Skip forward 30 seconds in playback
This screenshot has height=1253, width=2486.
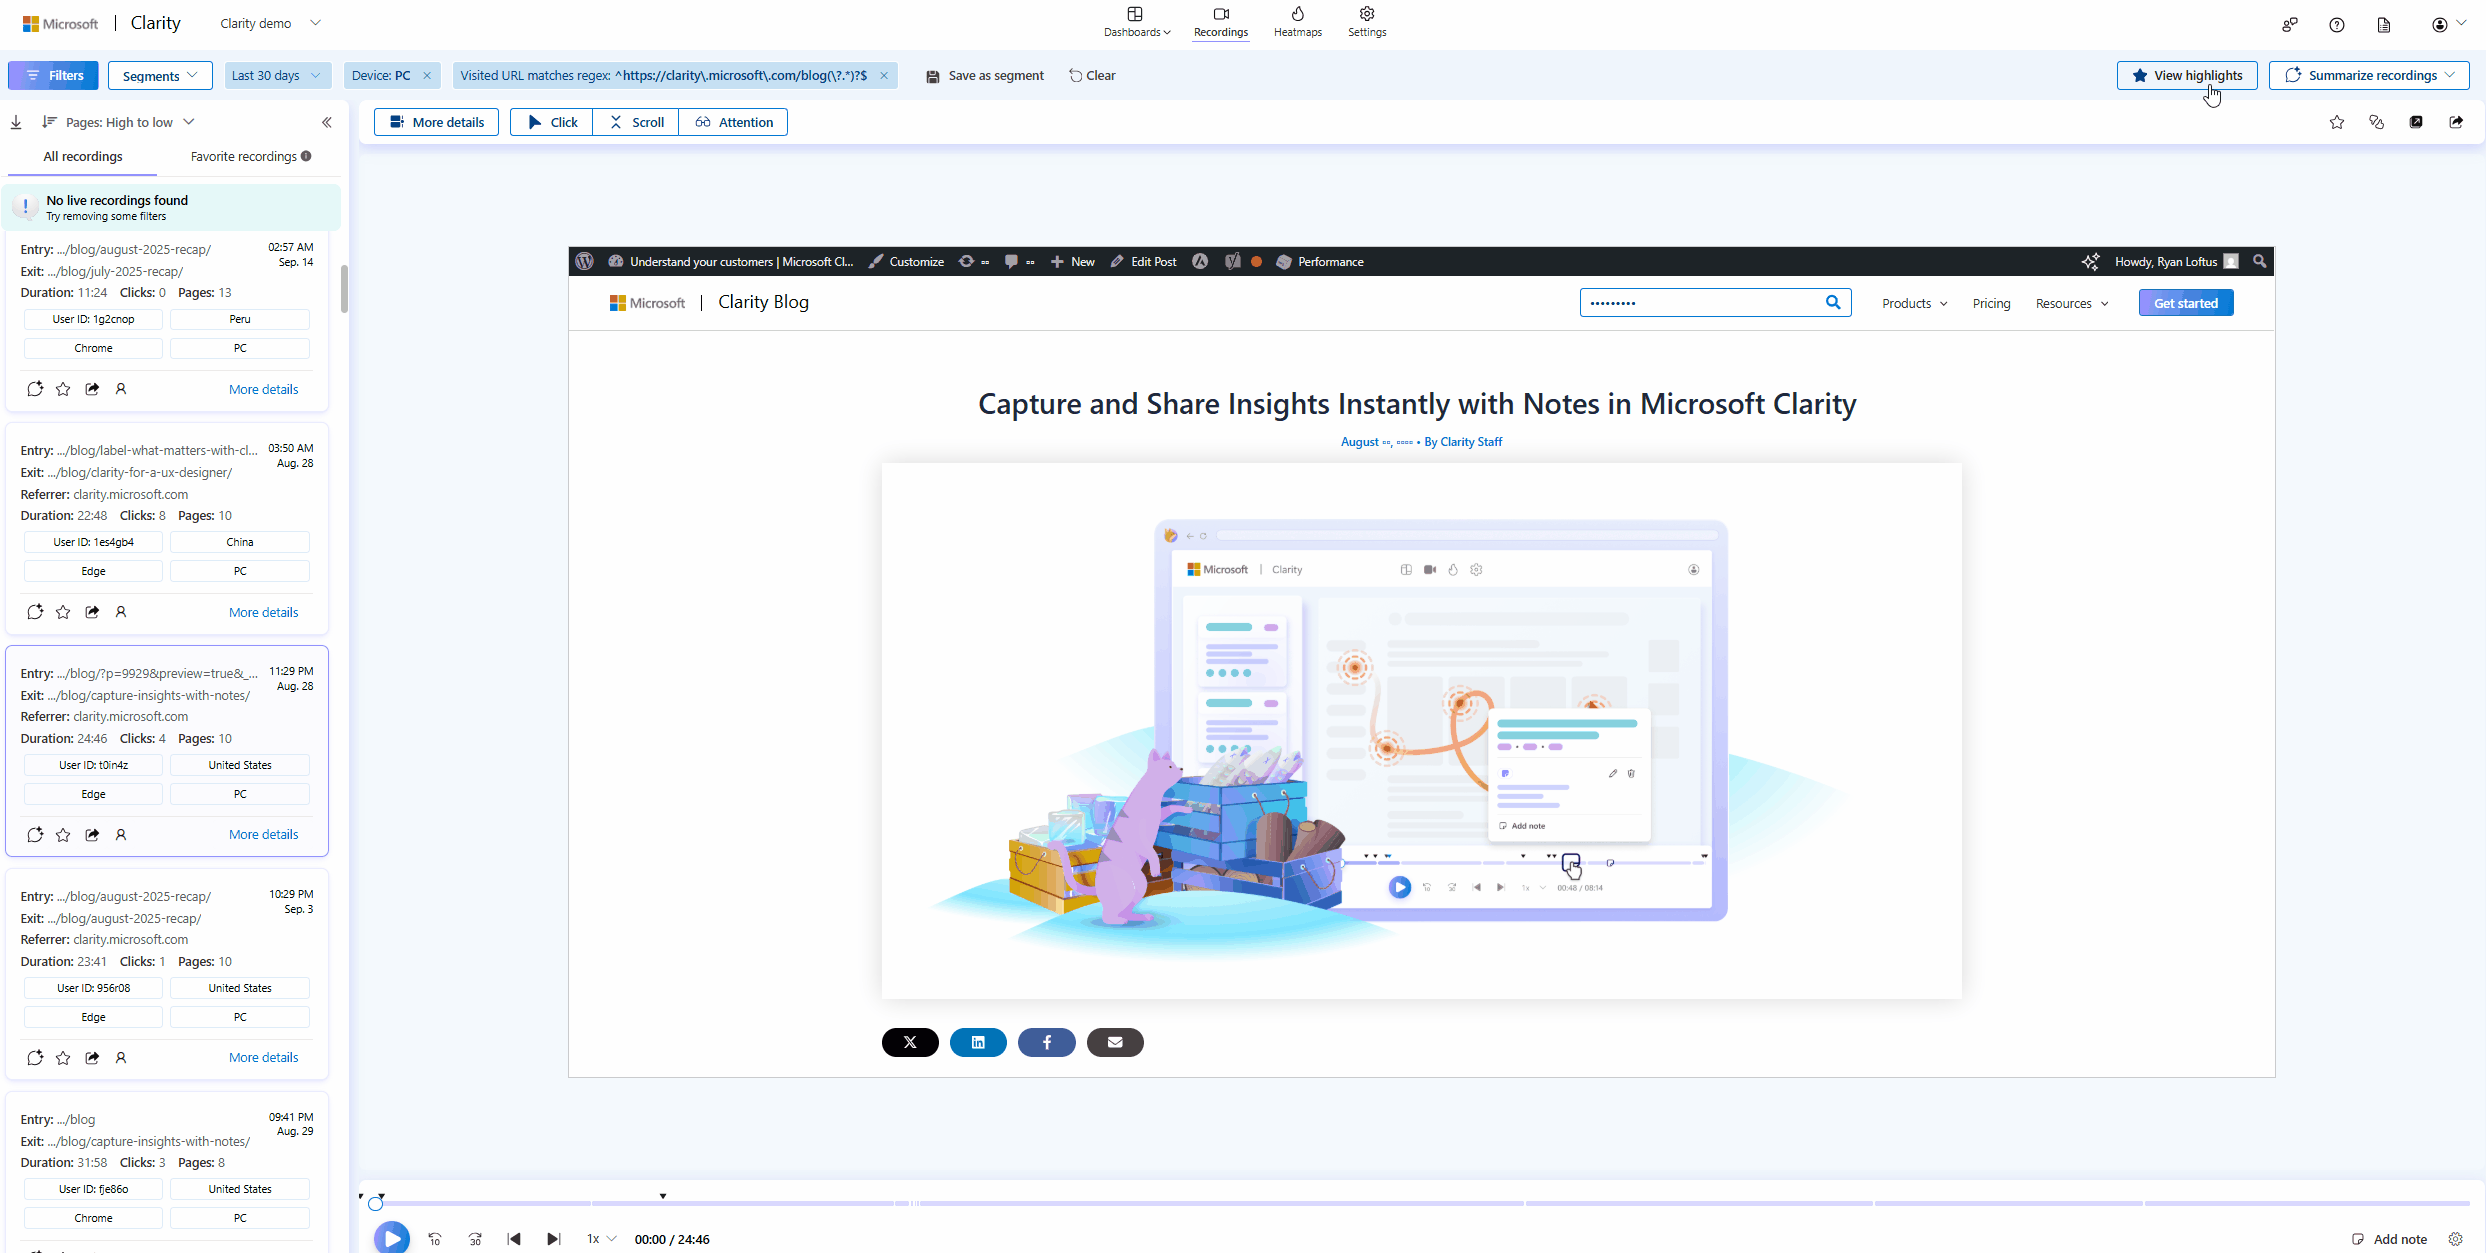475,1239
